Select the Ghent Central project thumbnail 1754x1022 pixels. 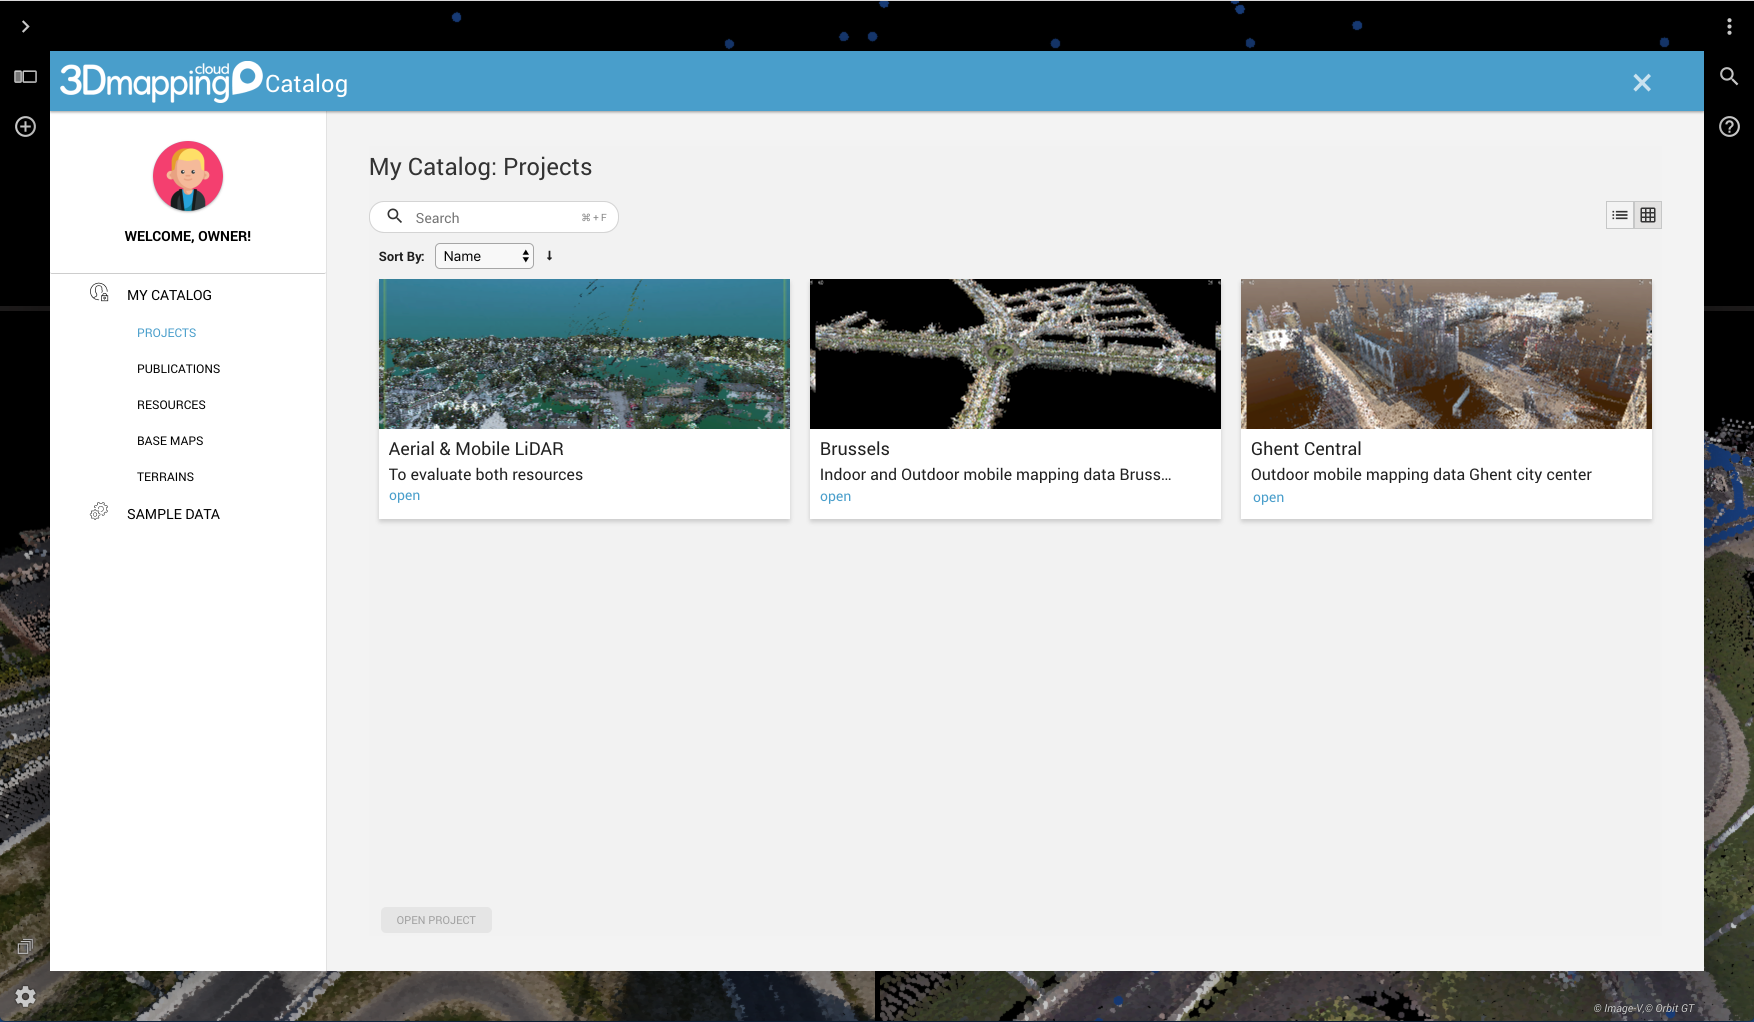1446,354
